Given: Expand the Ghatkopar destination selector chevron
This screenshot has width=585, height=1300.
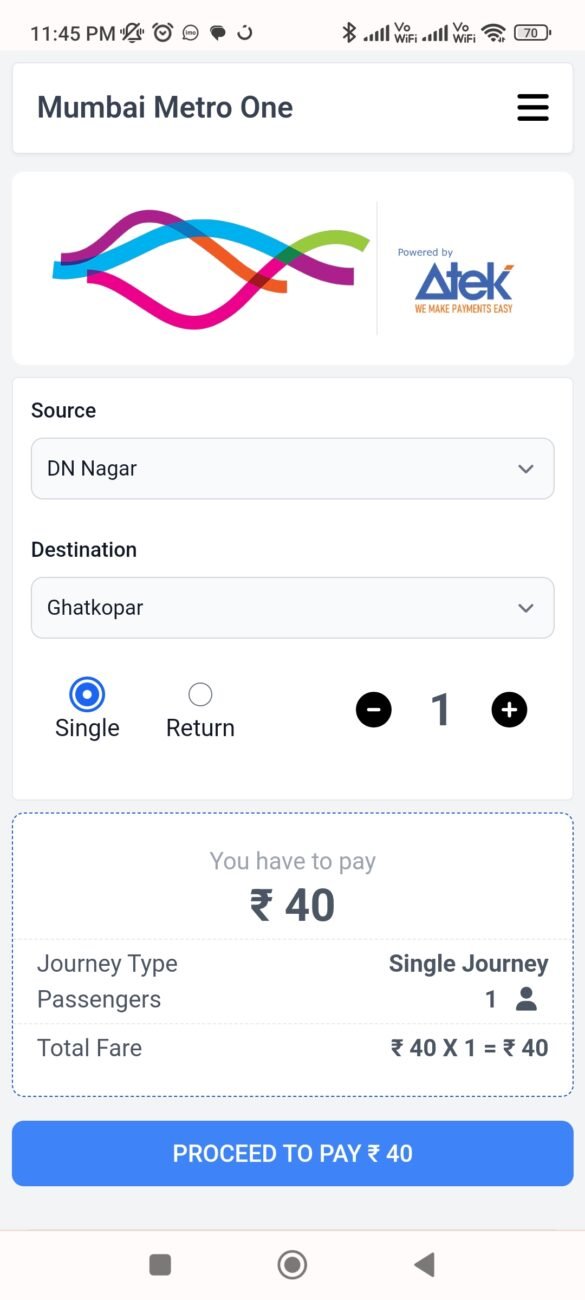Looking at the screenshot, I should tap(528, 608).
